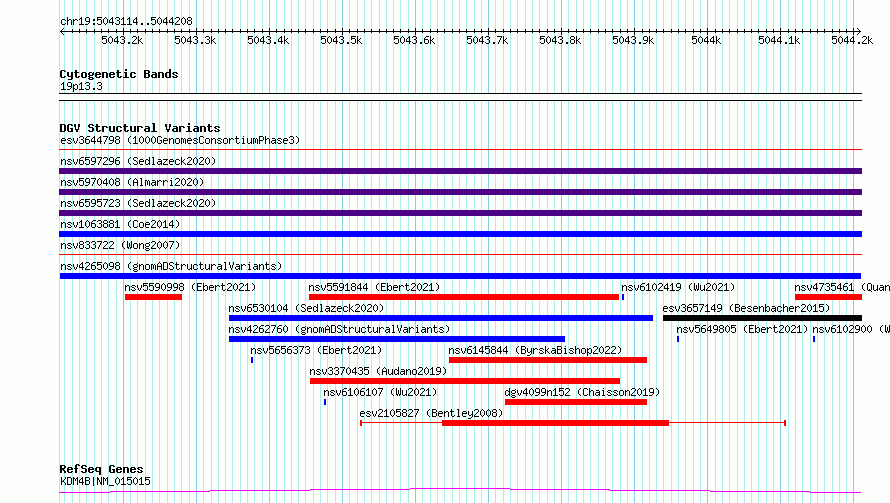Click the purple bar under nsv6597296
Viewport: 890px width, 503px height.
coord(460,171)
